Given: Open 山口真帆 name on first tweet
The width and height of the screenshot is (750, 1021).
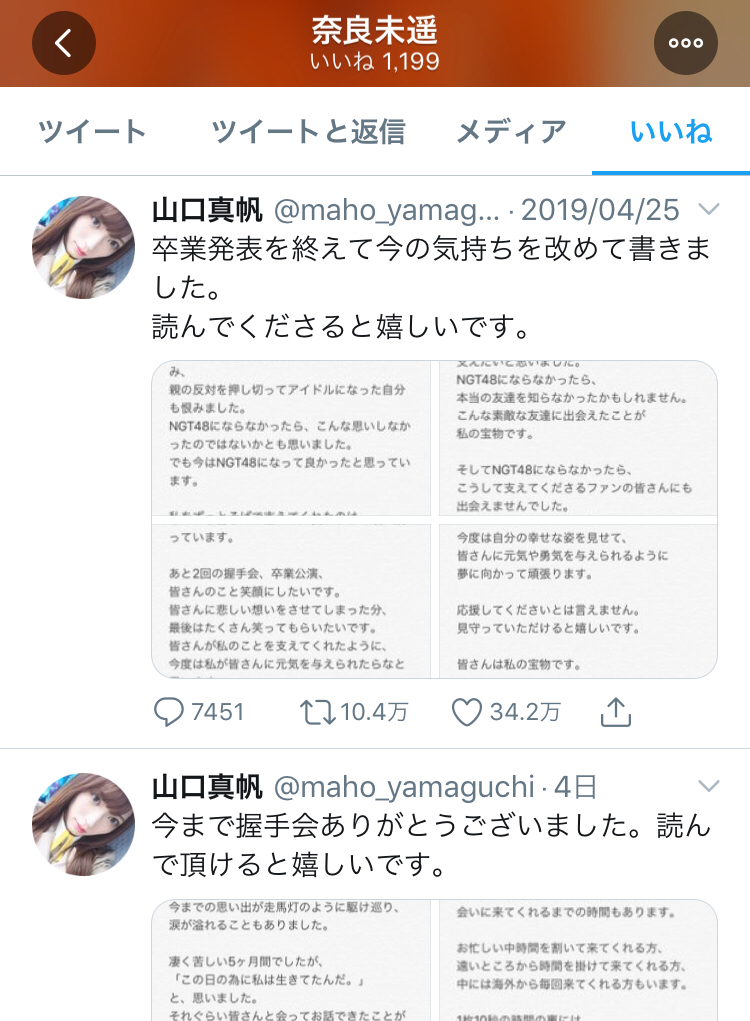Looking at the screenshot, I should pyautogui.click(x=207, y=210).
